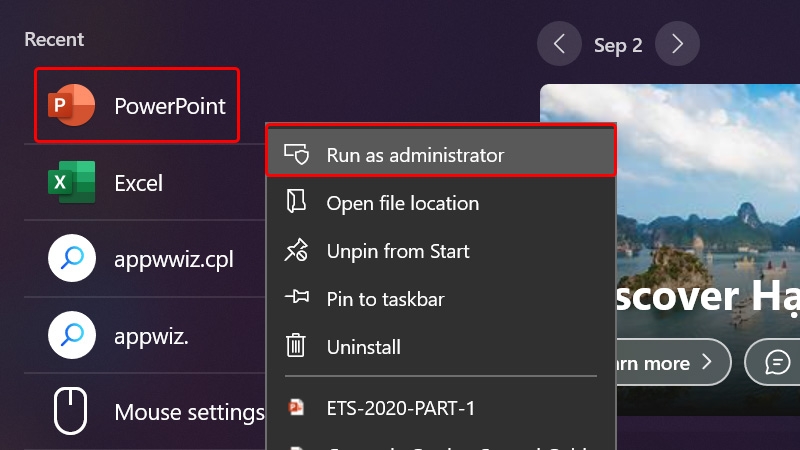
Task: Click the pin icon beside Pin to taskbar
Action: (x=297, y=296)
